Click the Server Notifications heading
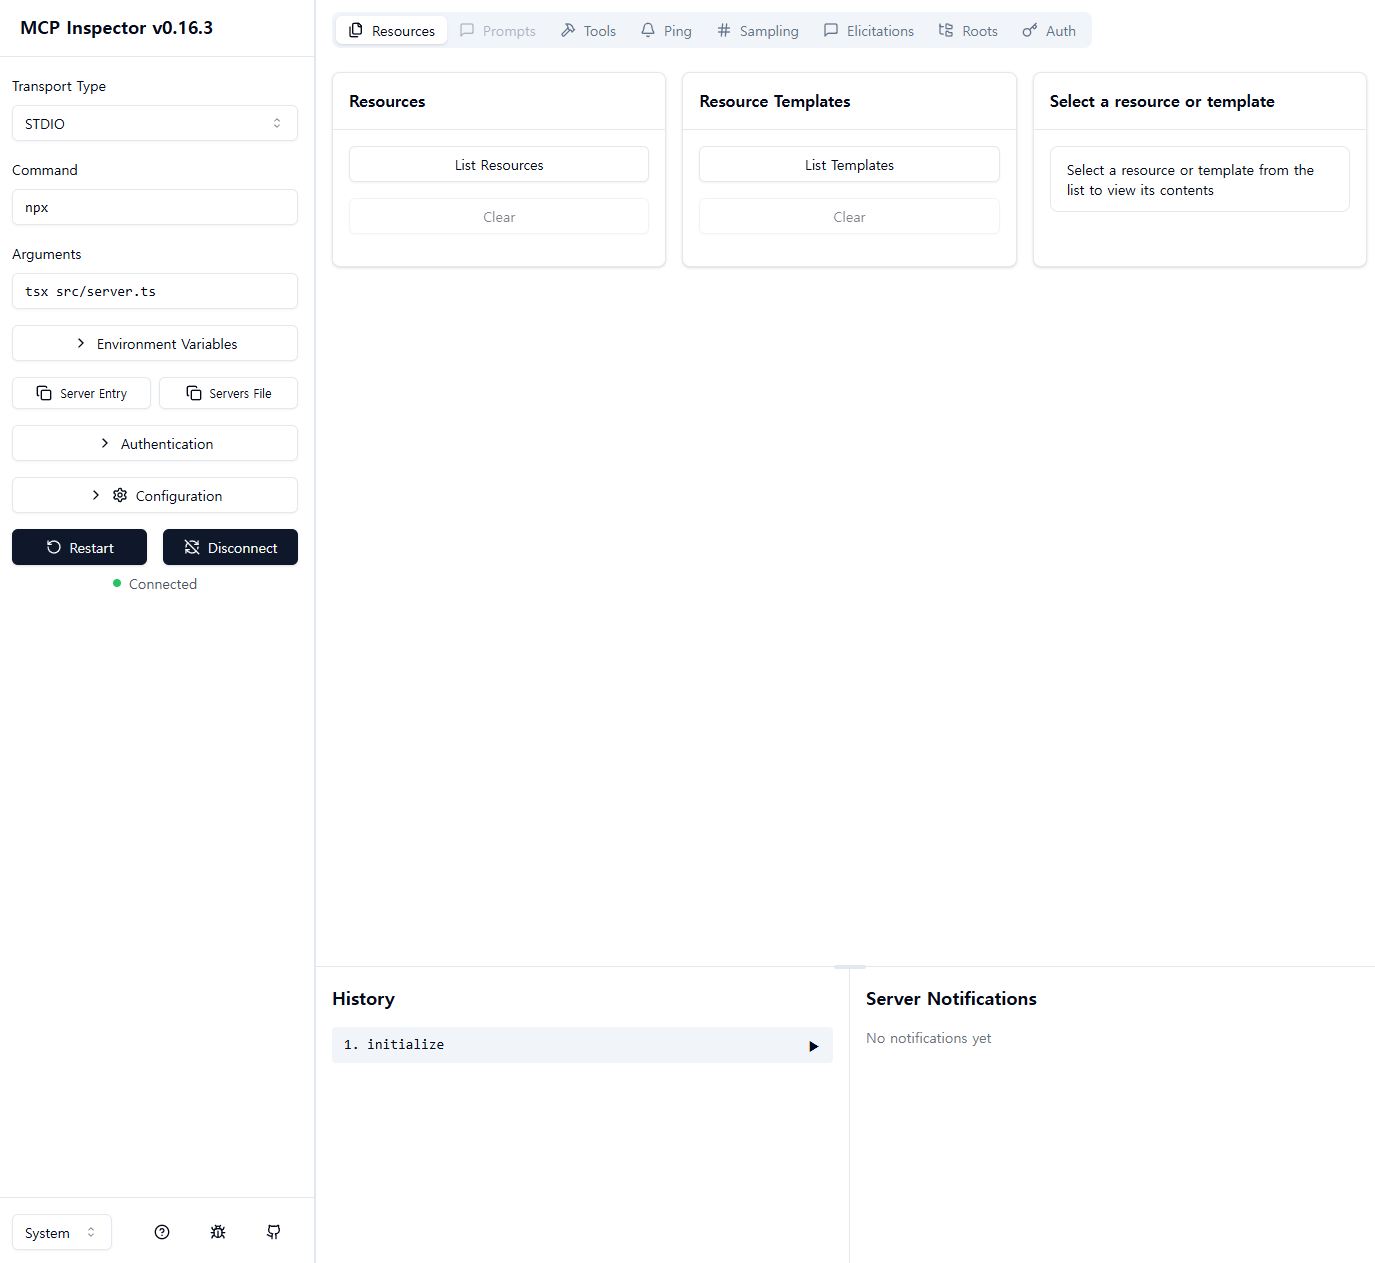 click(x=951, y=999)
